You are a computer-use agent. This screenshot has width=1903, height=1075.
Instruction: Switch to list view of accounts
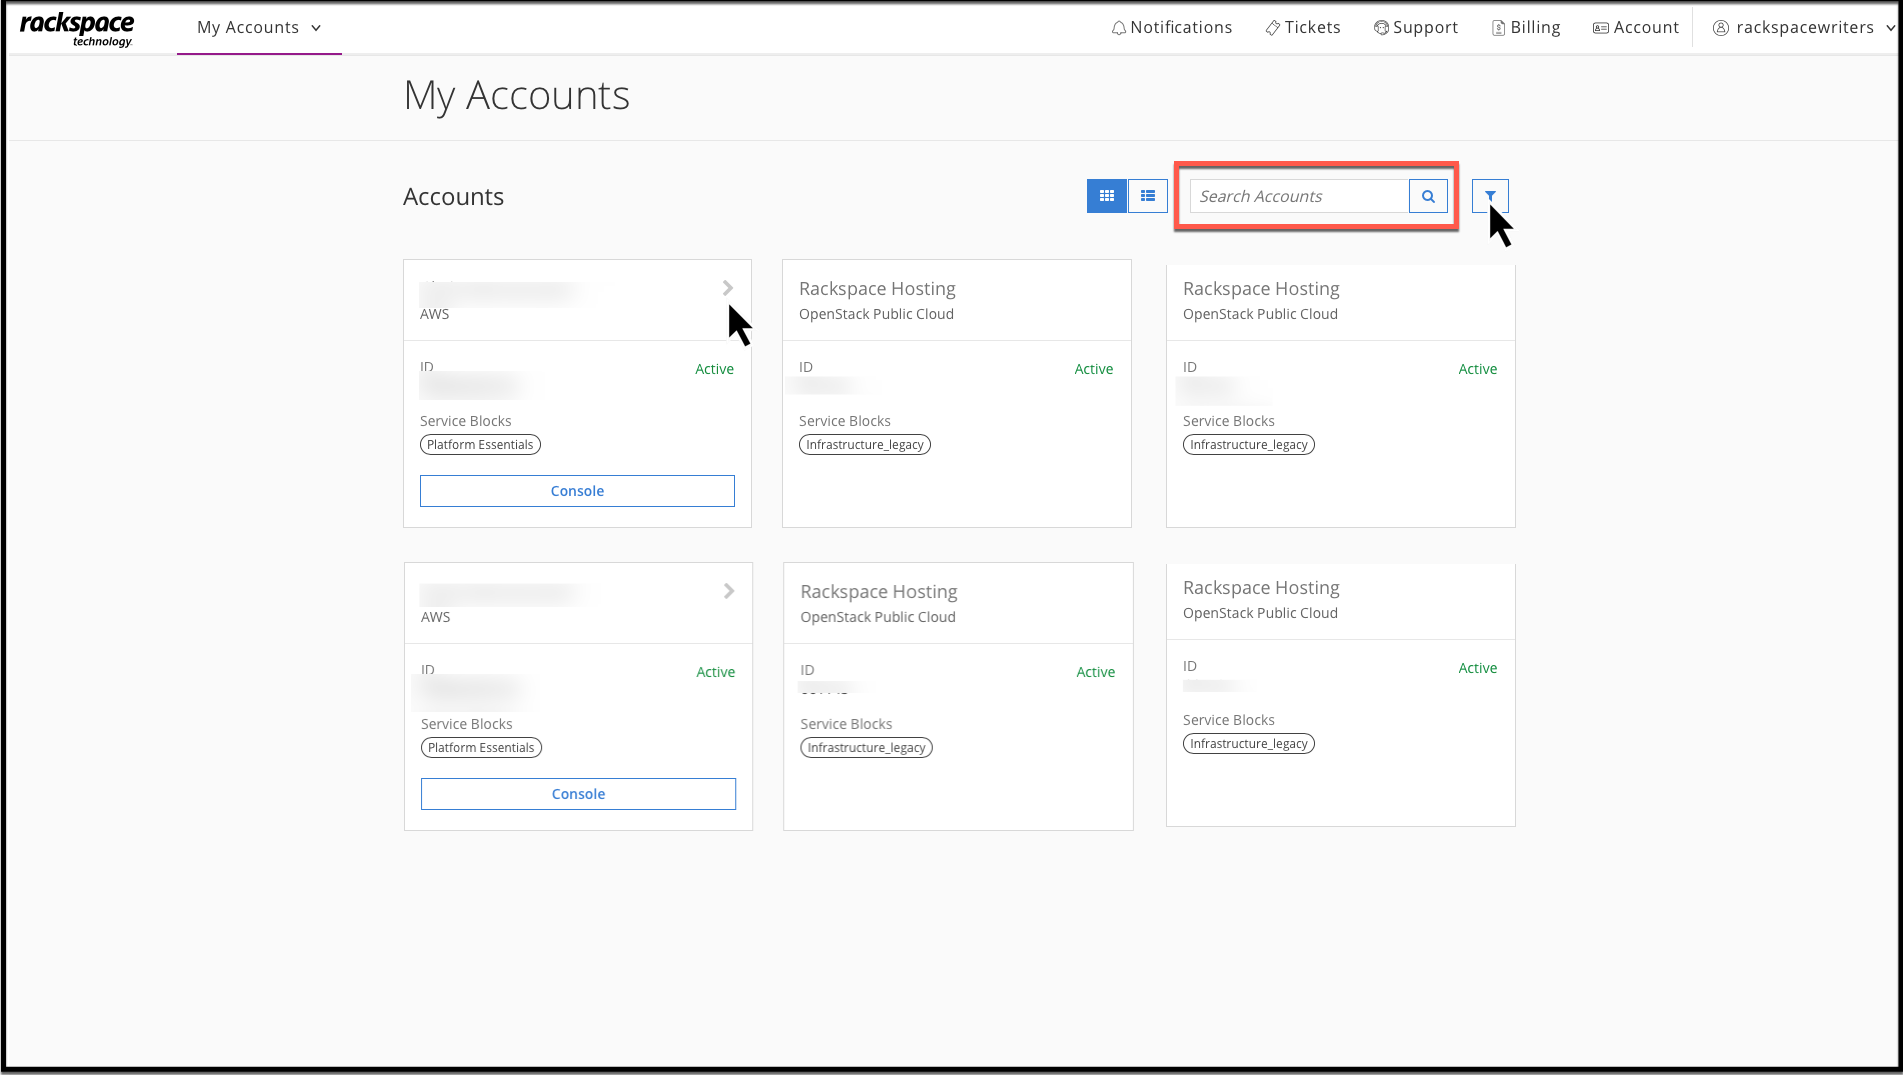[1147, 196]
